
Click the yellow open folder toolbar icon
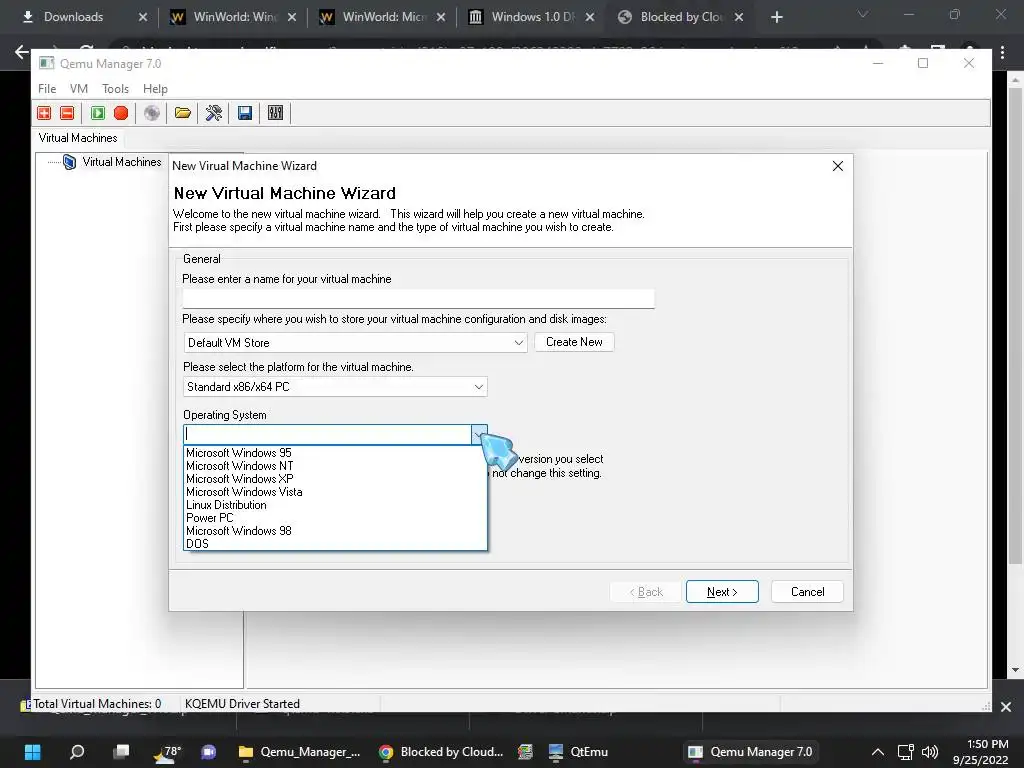[x=183, y=113]
